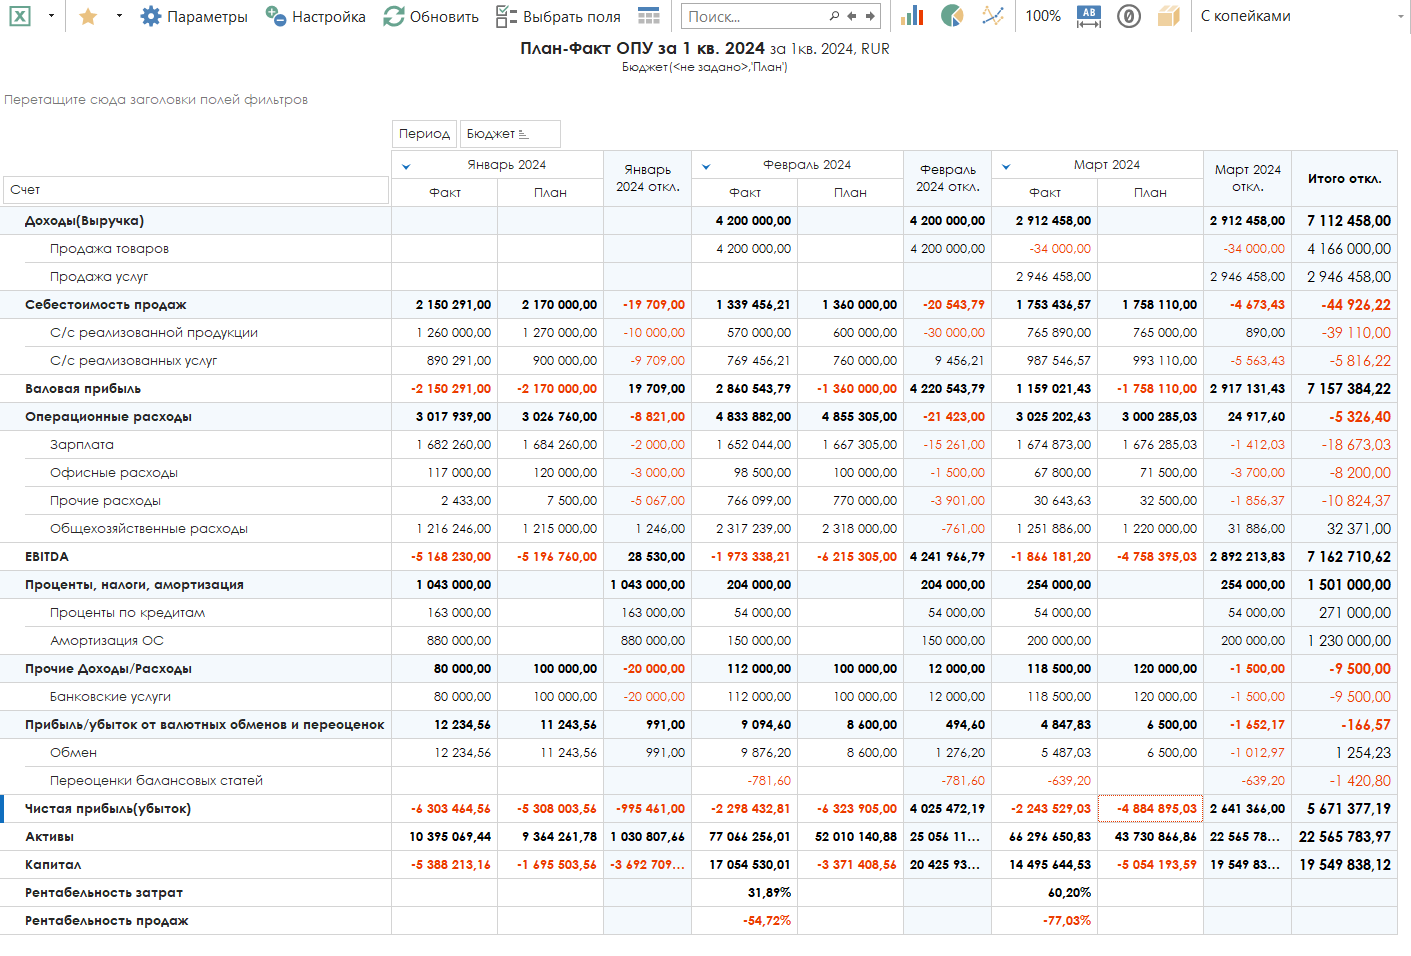Open the bar chart view icon
This screenshot has height=956, width=1411.
[912, 16]
